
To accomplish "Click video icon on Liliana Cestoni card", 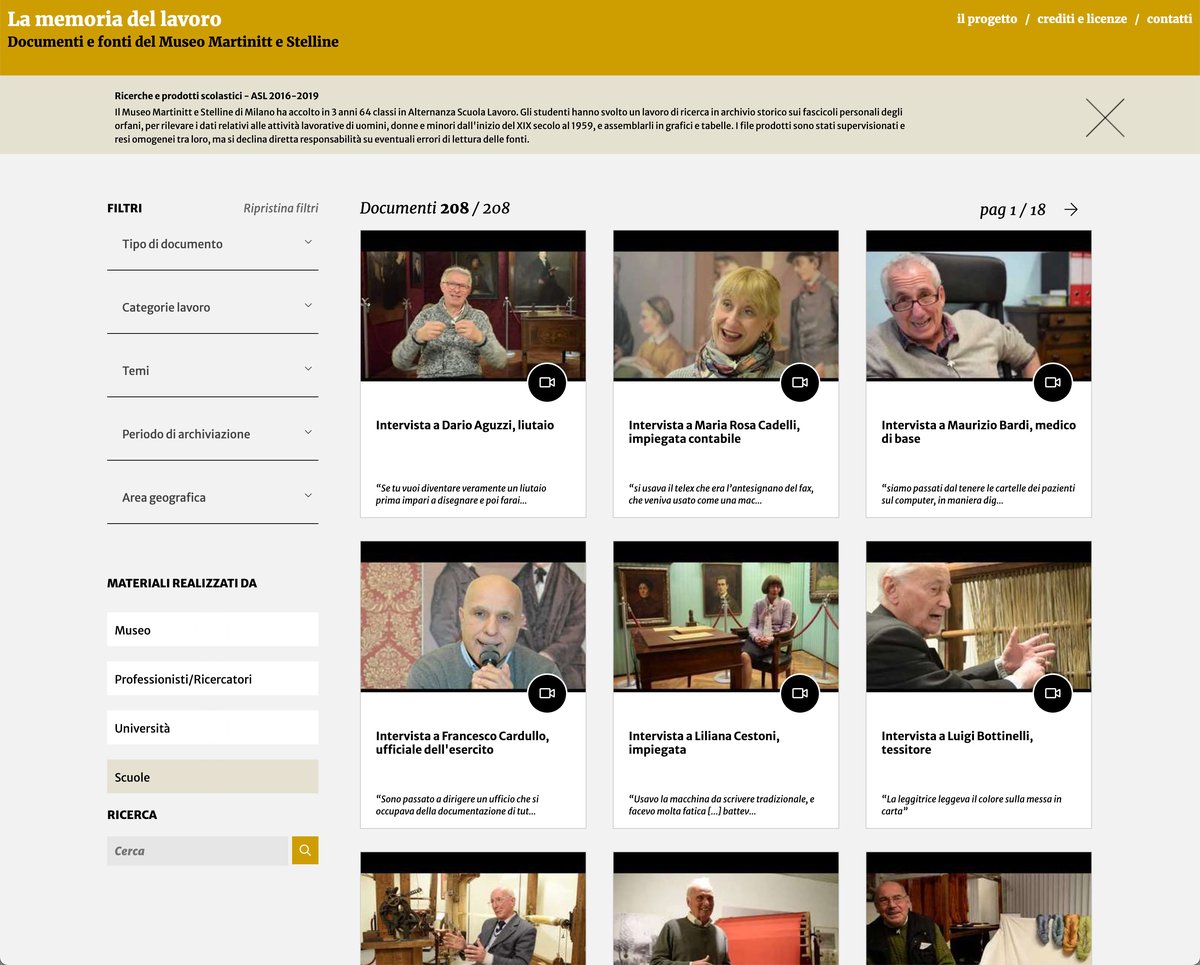I will pyautogui.click(x=800, y=693).
